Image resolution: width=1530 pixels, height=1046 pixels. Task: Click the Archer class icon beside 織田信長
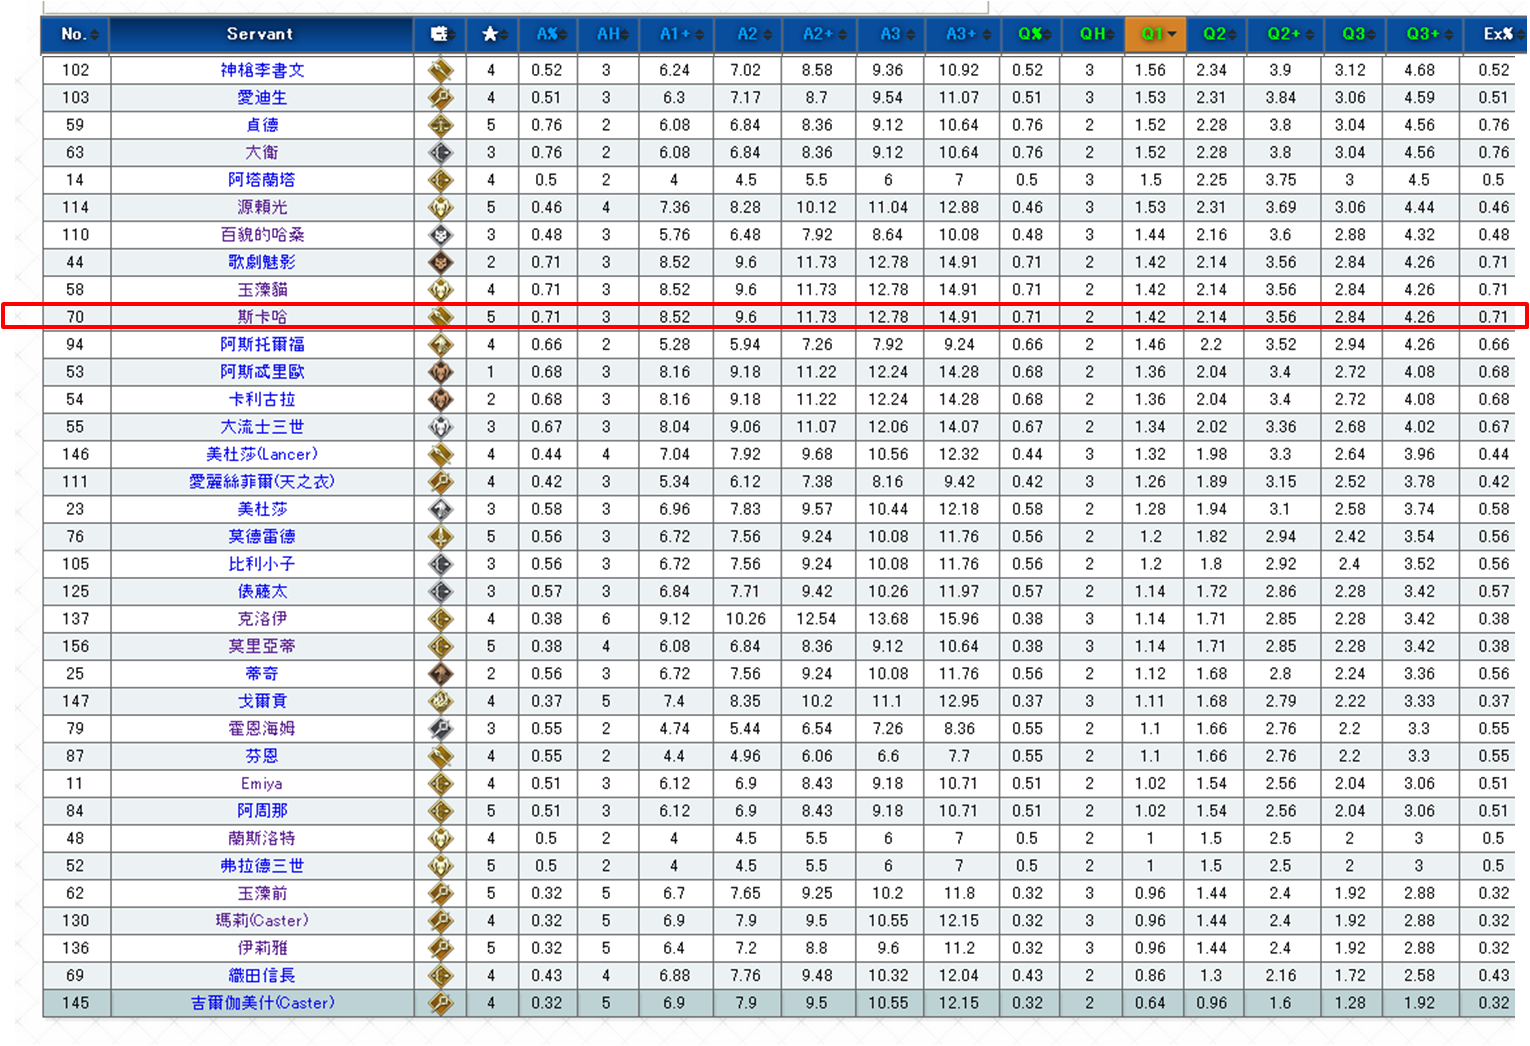[x=441, y=975]
